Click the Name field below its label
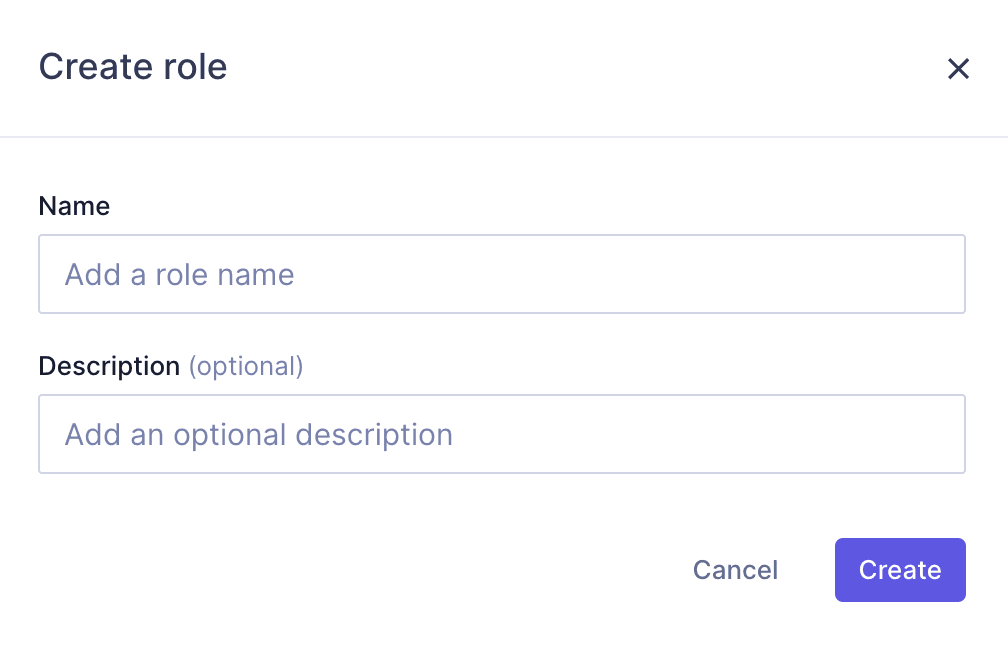The height and width of the screenshot is (646, 1008). [501, 273]
